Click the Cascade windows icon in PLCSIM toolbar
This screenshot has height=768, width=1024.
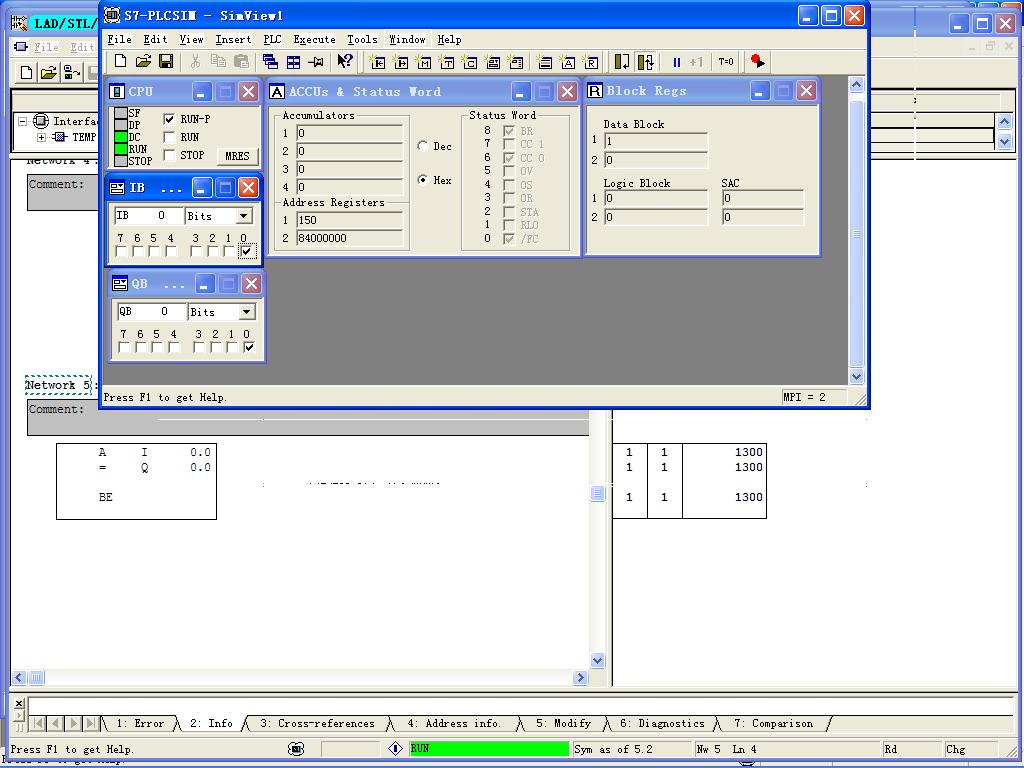coord(270,61)
